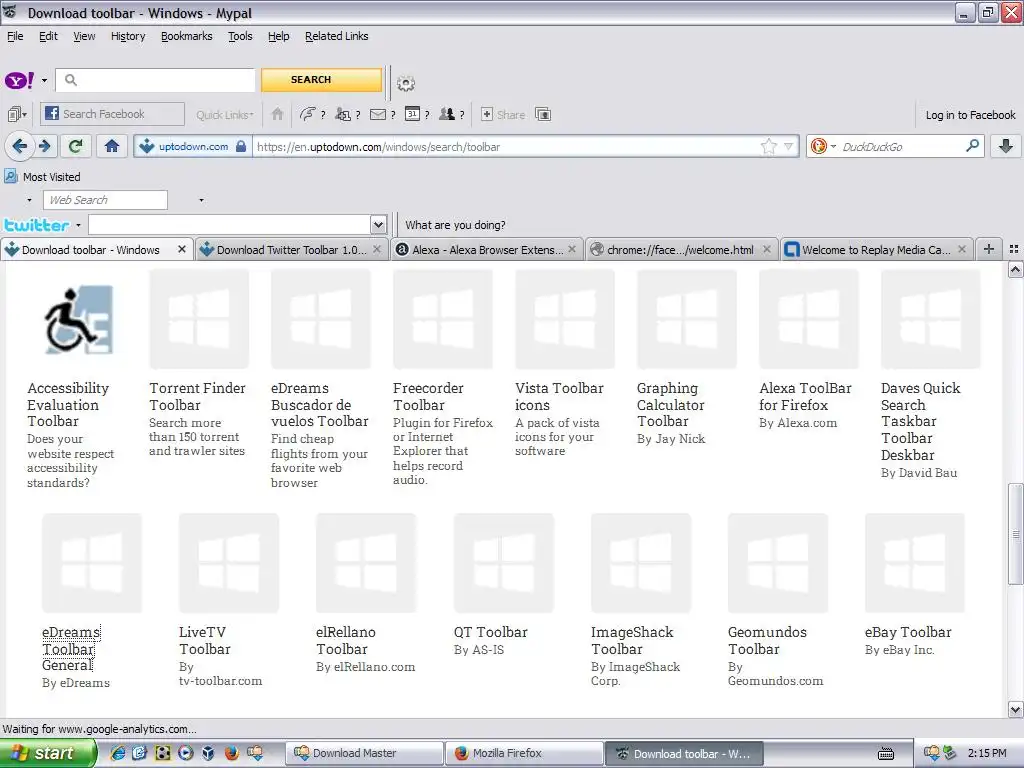Screen dimensions: 1024x768
Task: Open Facebook messages envelope icon
Action: tap(377, 114)
